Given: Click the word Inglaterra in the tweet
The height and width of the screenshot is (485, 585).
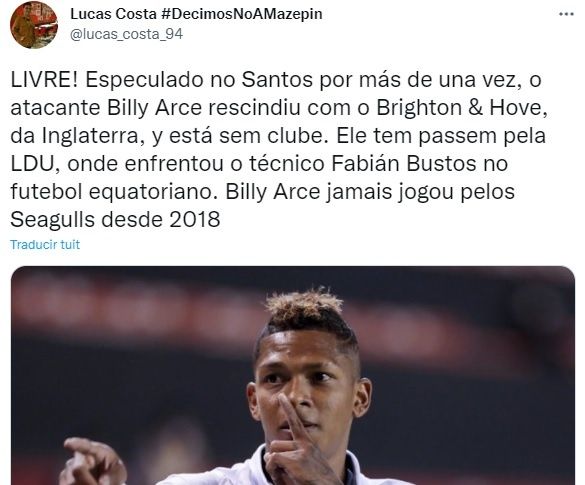Looking at the screenshot, I should coord(90,136).
